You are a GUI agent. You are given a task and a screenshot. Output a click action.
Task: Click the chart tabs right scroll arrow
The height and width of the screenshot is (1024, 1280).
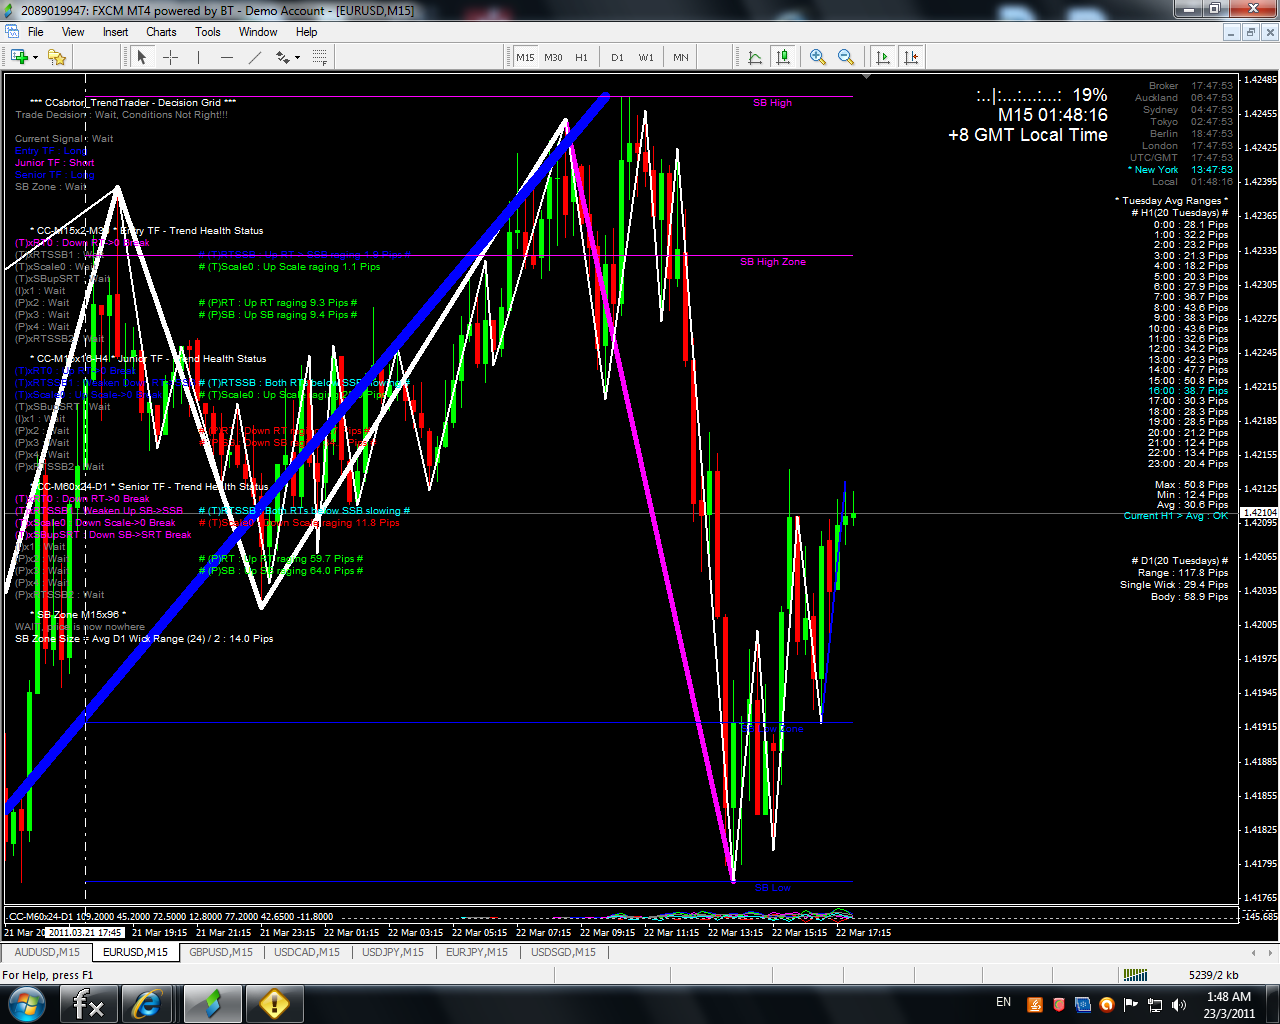point(1270,952)
